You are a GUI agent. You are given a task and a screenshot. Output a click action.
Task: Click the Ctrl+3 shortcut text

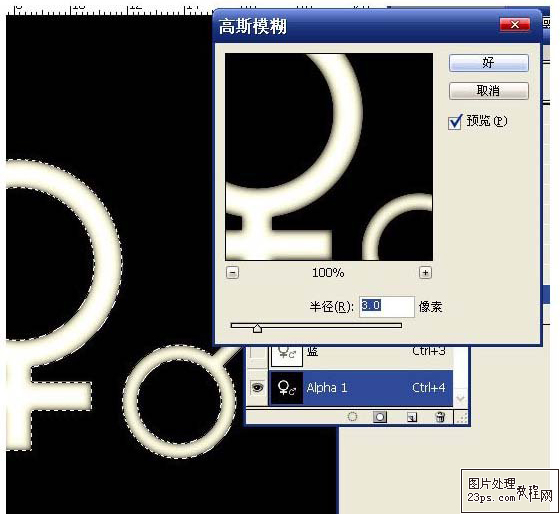tap(429, 351)
